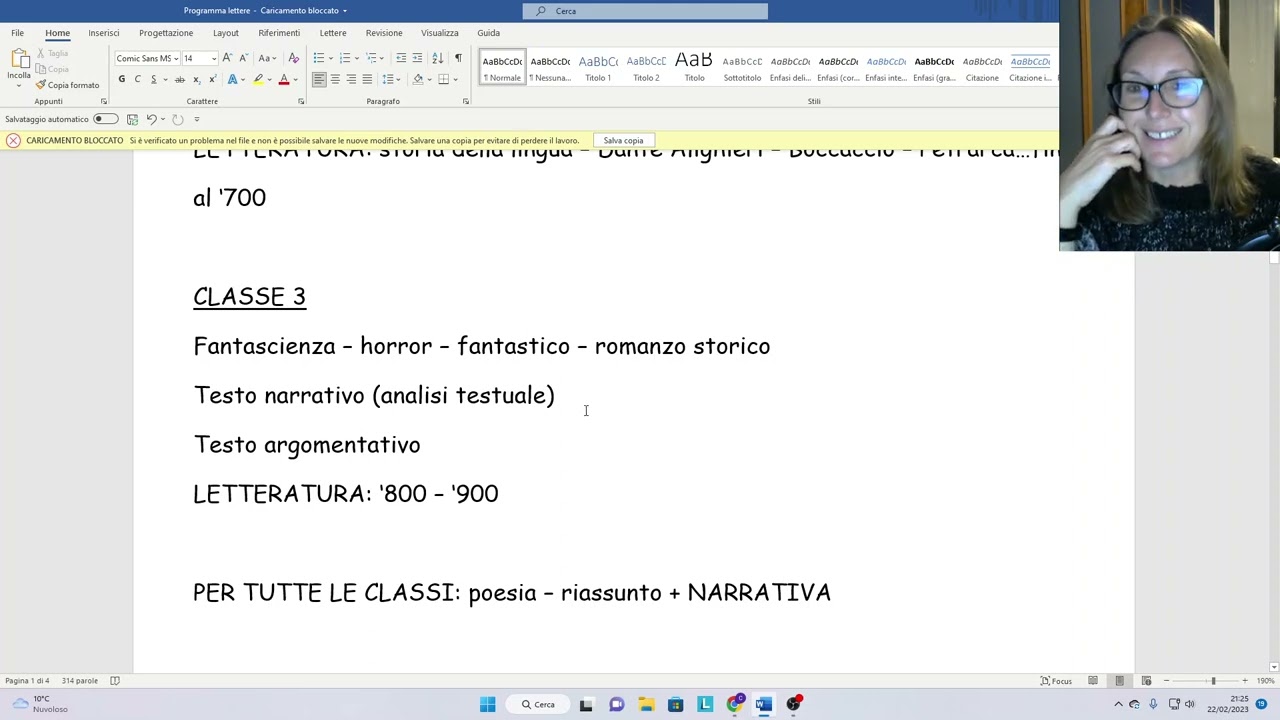1280x720 pixels.
Task: Switch to Riferimenti tab
Action: click(x=279, y=33)
